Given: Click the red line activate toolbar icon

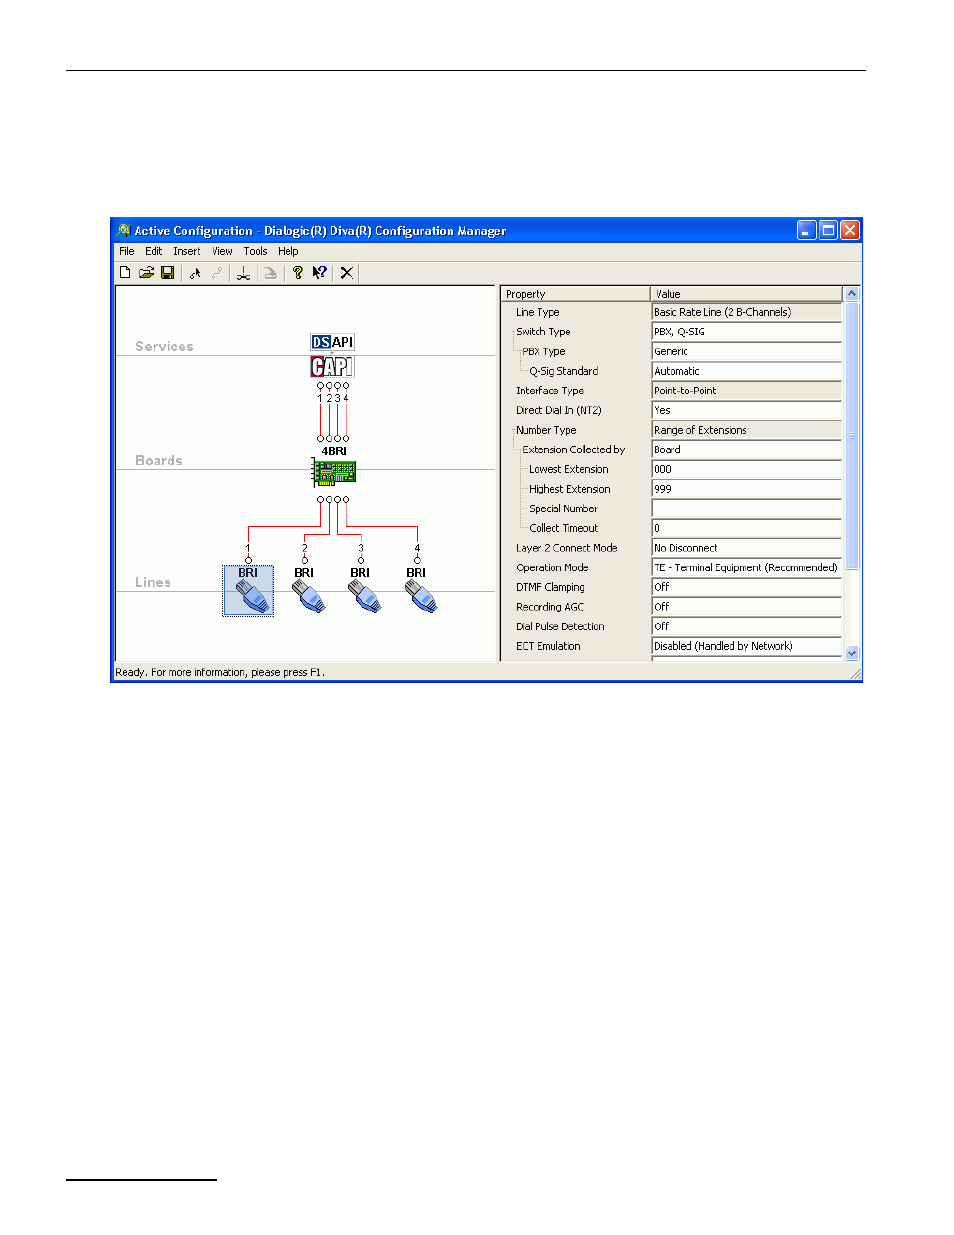Looking at the screenshot, I should click(x=243, y=272).
